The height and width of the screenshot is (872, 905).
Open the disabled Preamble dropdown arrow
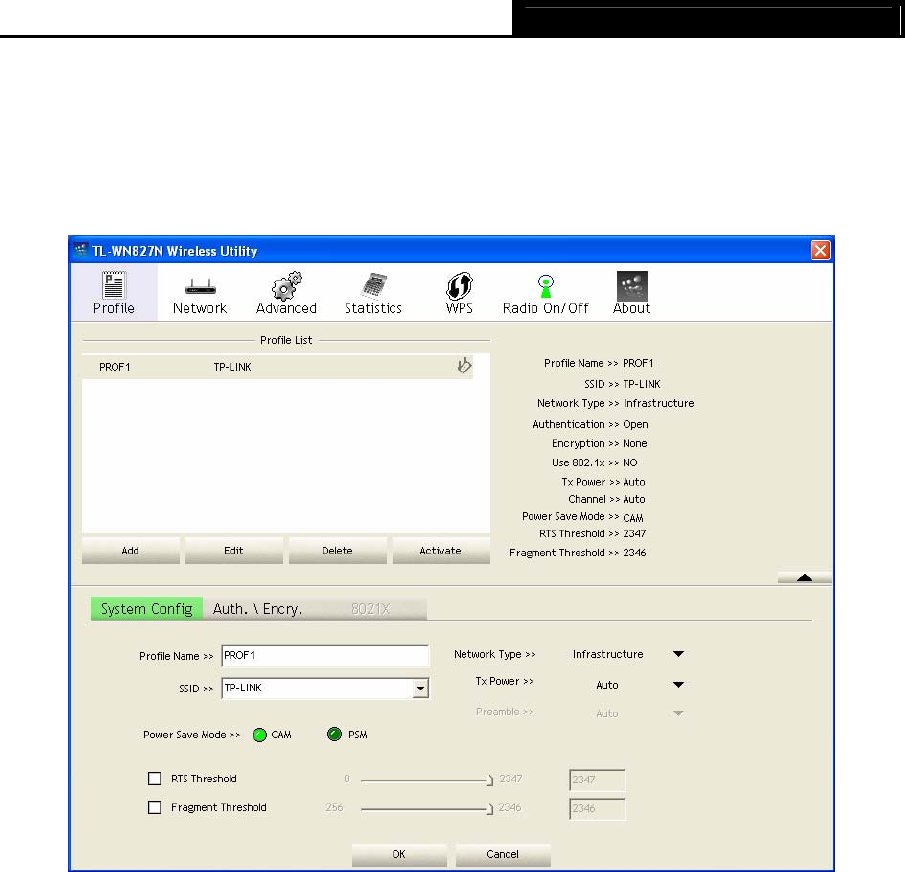[x=678, y=714]
